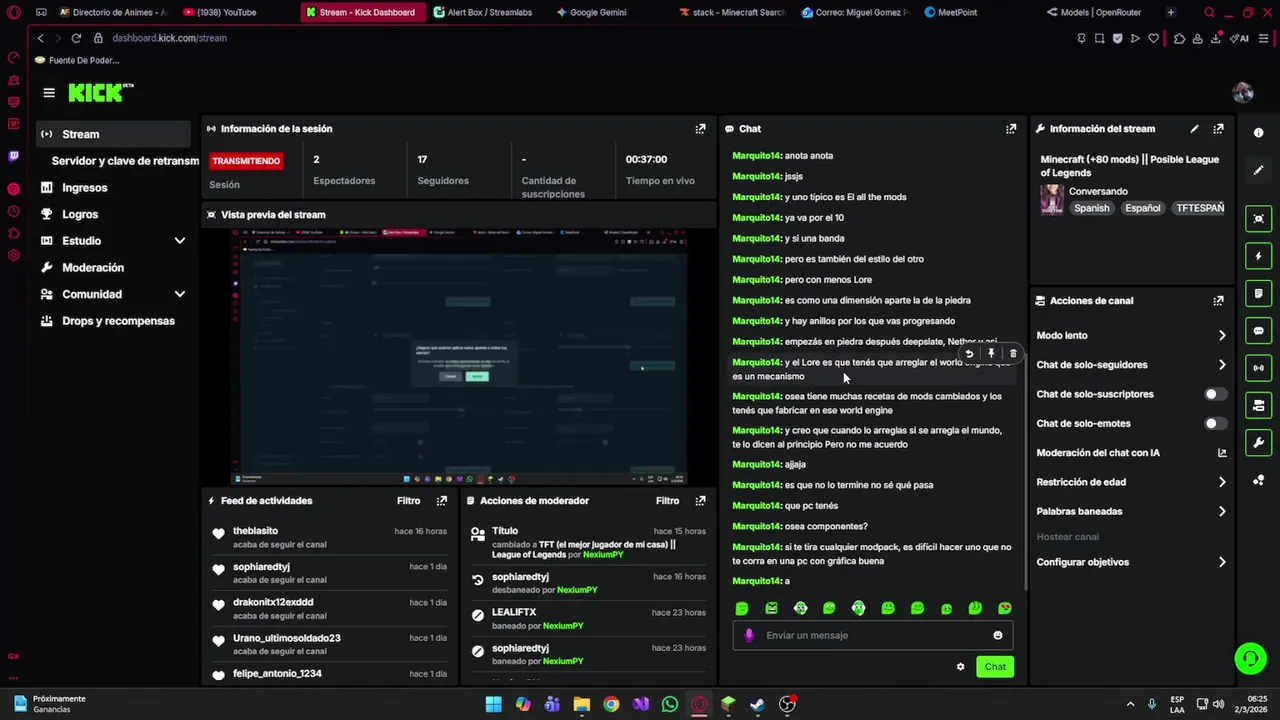Click the info icon in right toolbar
This screenshot has width=1280, height=720.
click(1258, 133)
